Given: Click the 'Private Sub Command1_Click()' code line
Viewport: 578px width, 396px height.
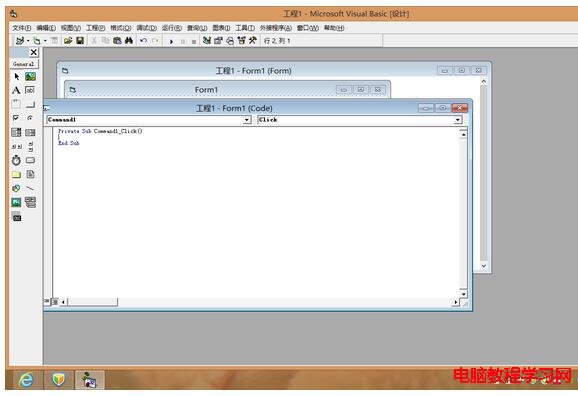Looking at the screenshot, I should pyautogui.click(x=100, y=131).
